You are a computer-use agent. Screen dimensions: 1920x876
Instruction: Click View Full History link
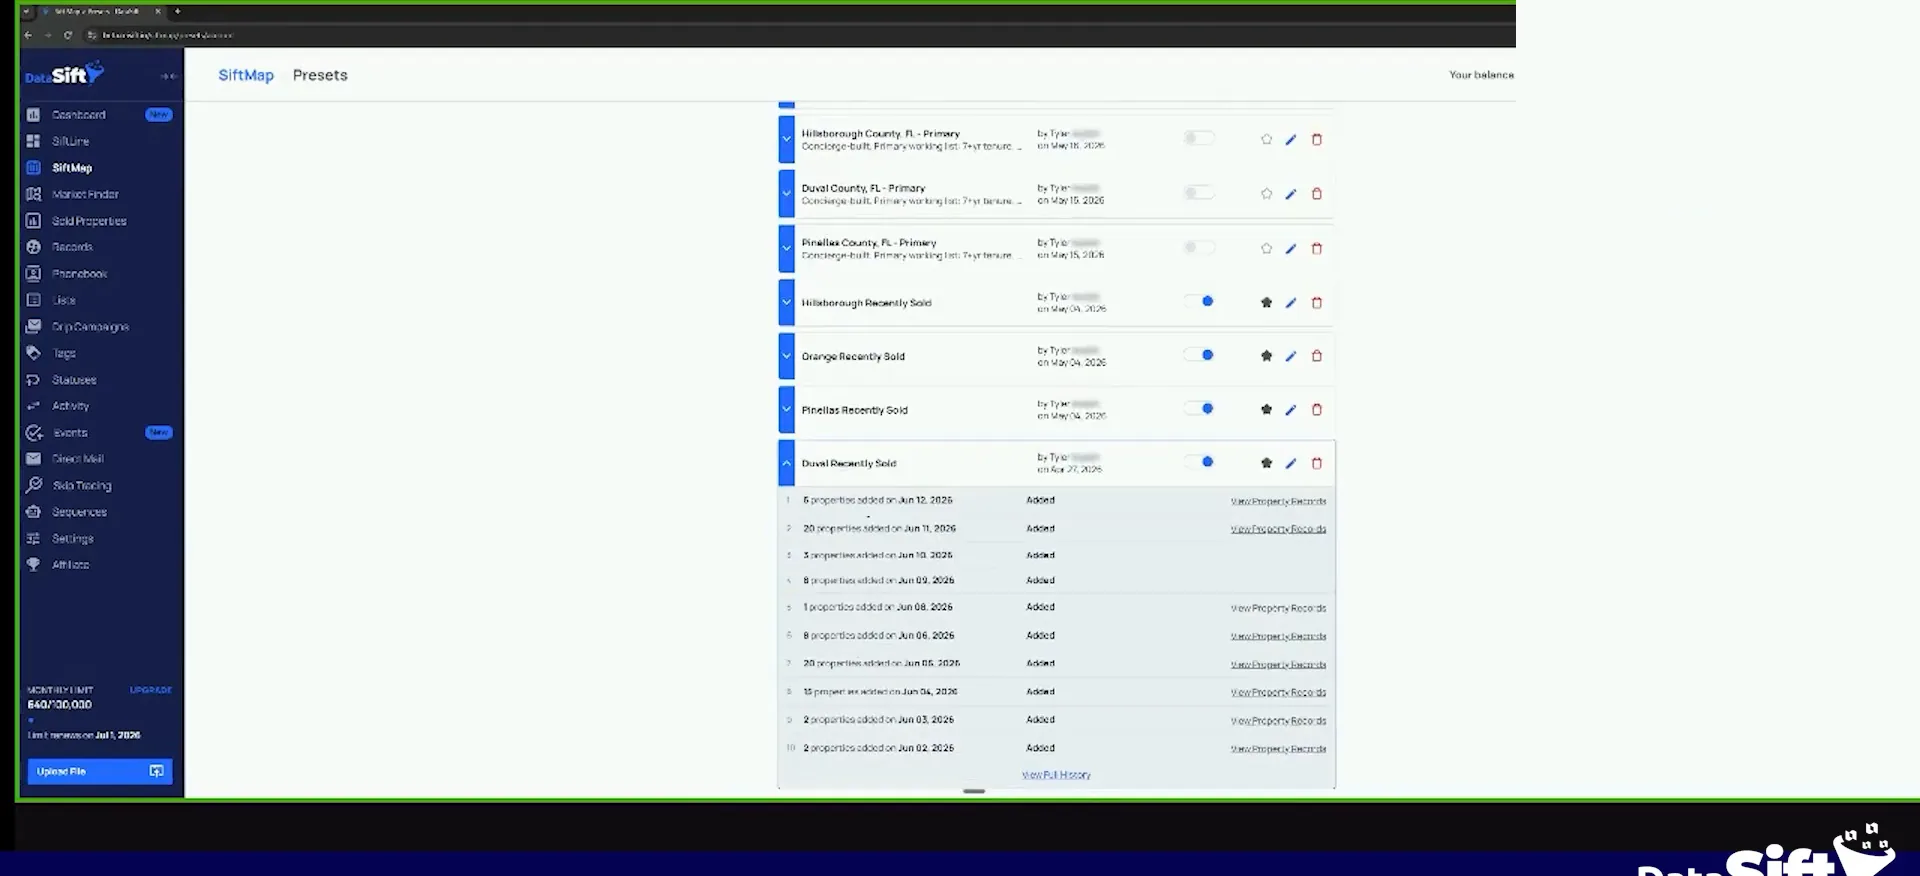coord(1056,775)
